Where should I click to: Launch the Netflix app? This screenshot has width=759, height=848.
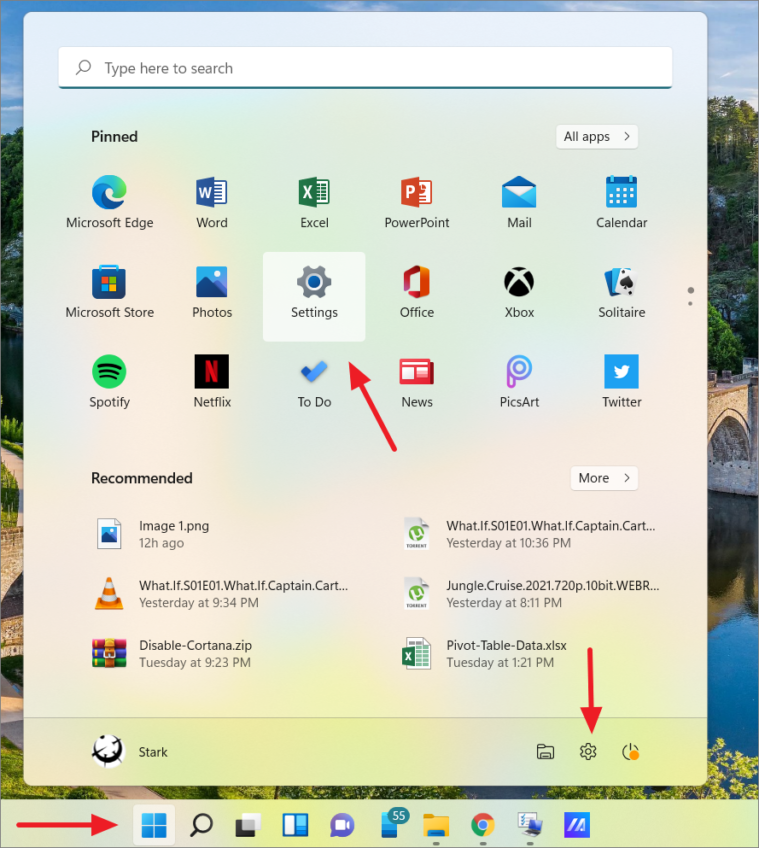pos(212,382)
